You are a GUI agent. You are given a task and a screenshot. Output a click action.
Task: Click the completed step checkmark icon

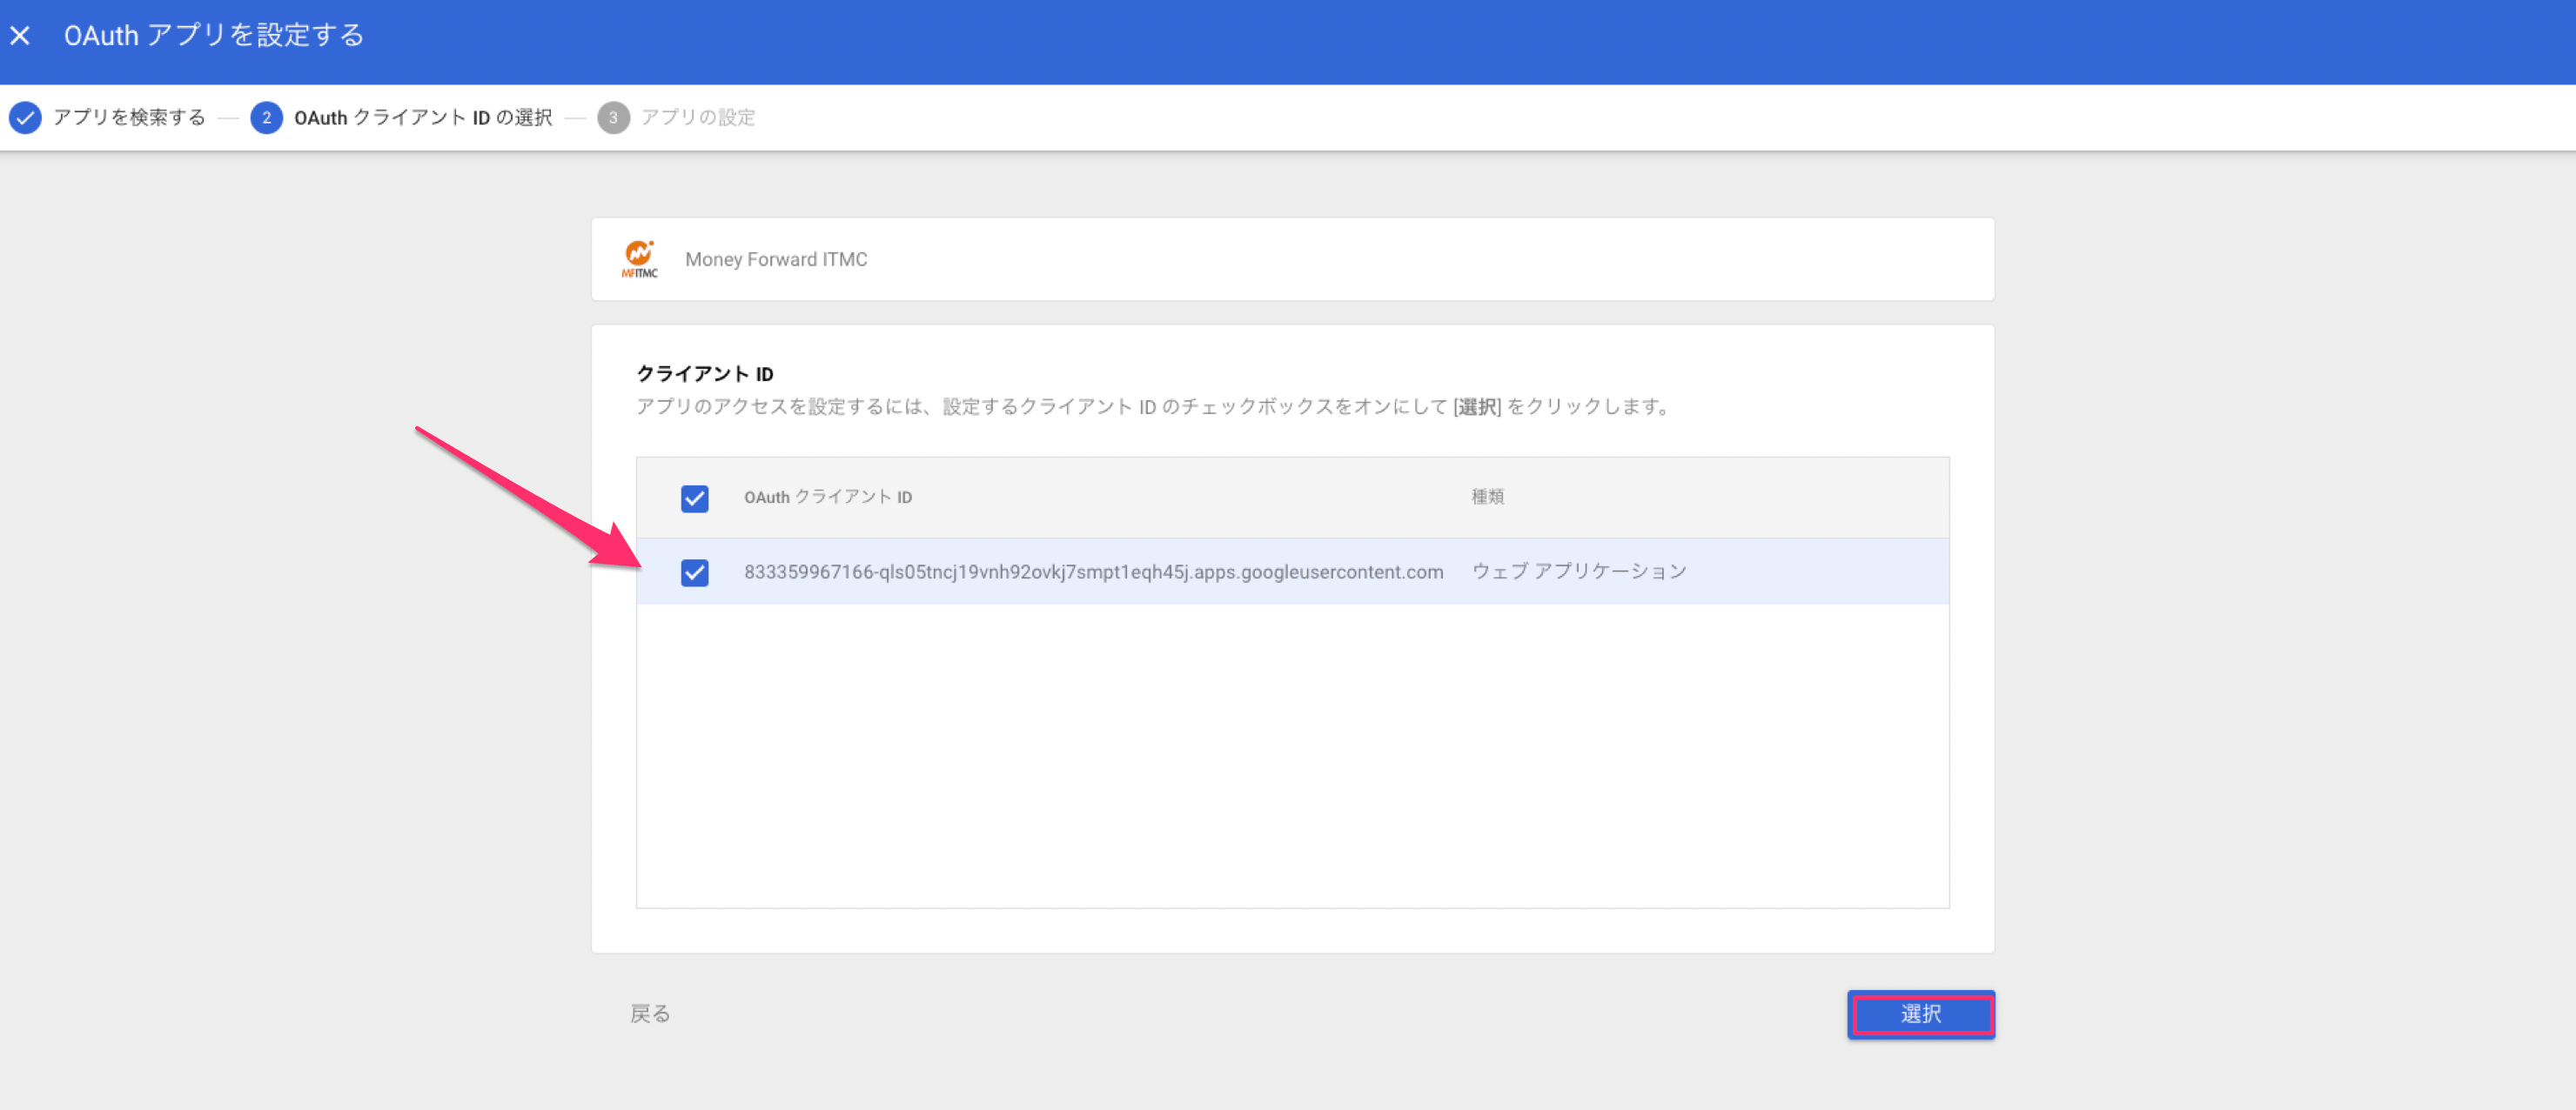(25, 118)
